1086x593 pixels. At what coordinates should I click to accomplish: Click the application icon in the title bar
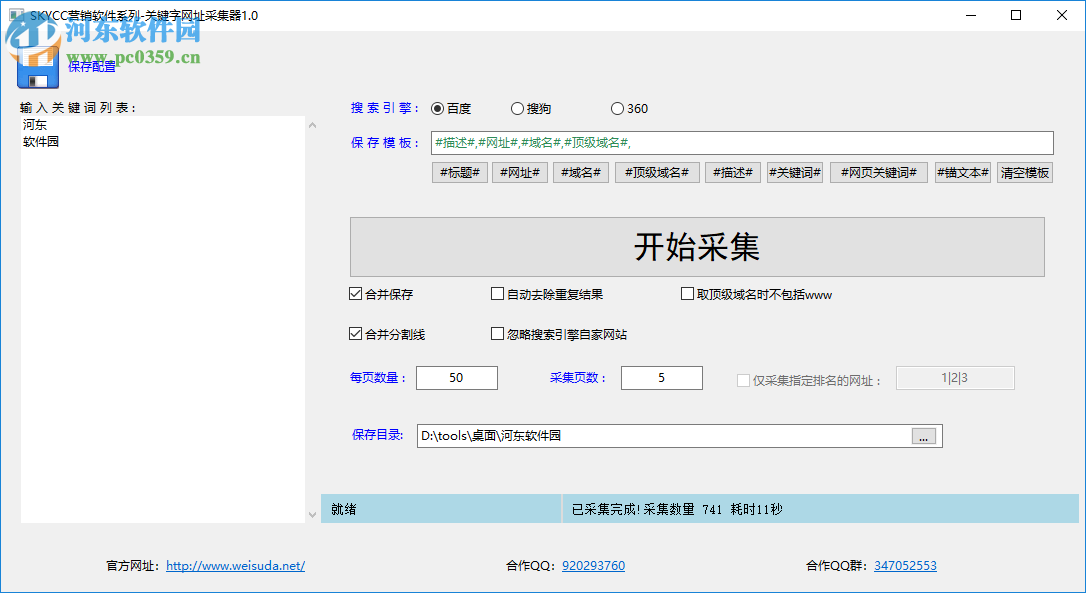pos(15,15)
